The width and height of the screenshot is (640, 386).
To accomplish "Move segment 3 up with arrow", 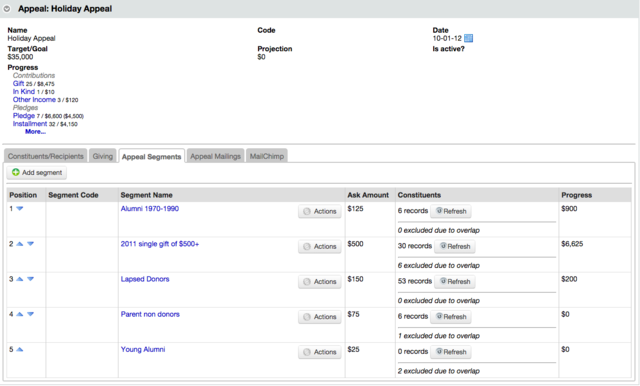I will pyautogui.click(x=20, y=279).
